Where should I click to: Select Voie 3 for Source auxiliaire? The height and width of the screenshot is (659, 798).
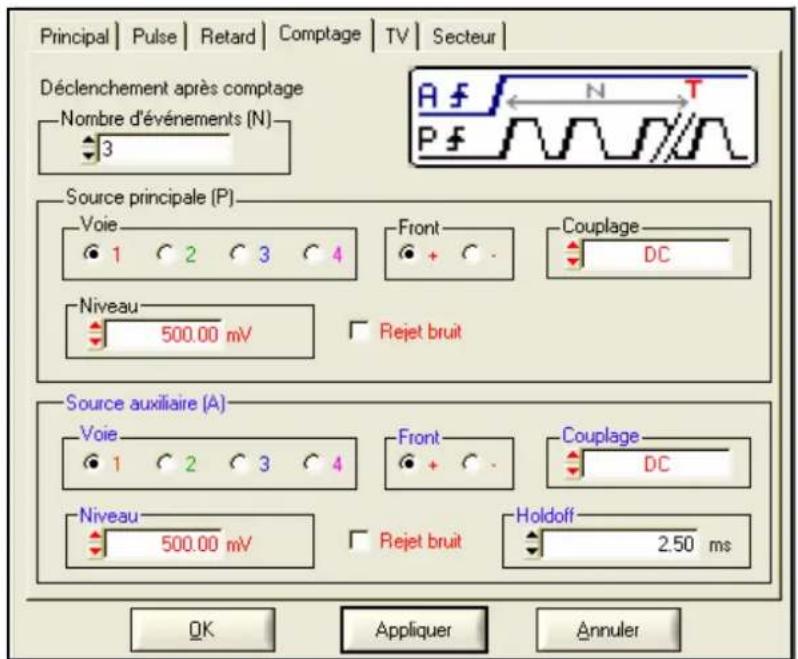coord(238,463)
